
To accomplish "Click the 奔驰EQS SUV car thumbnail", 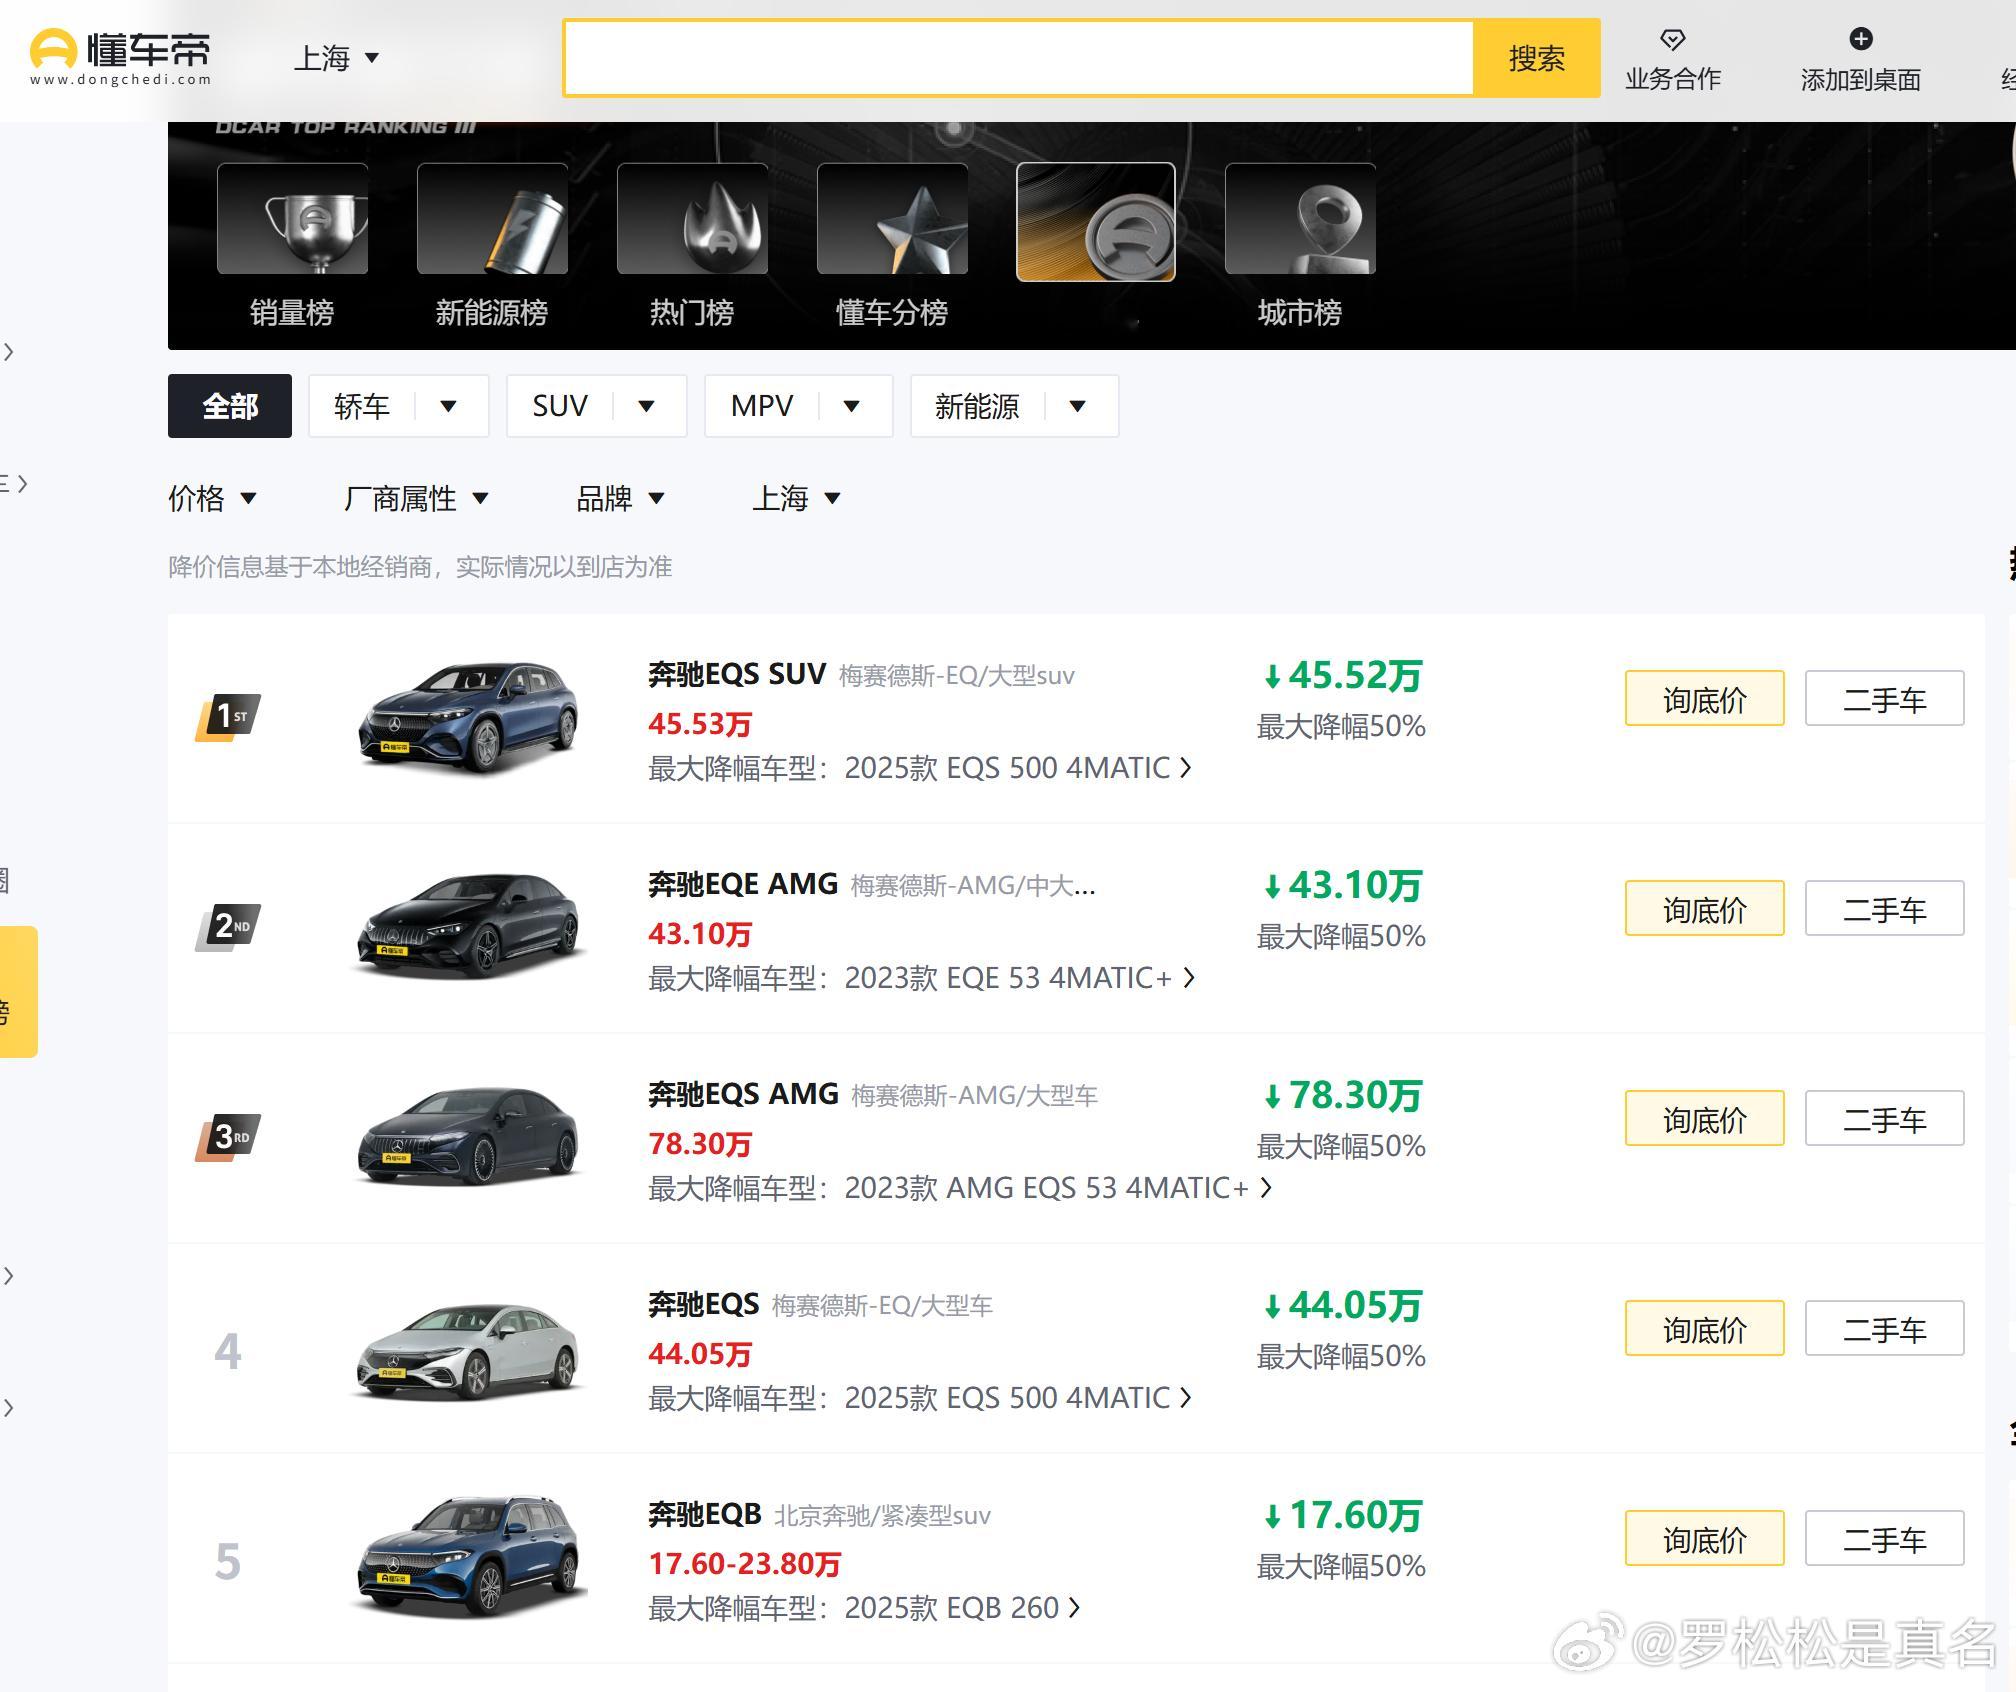I will tap(468, 716).
